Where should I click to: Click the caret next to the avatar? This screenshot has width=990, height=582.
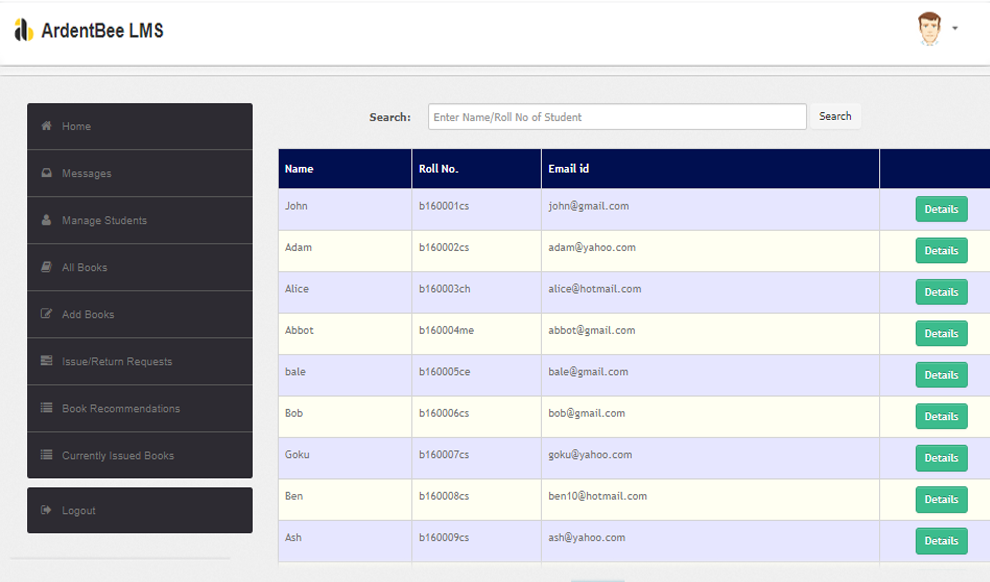point(955,29)
